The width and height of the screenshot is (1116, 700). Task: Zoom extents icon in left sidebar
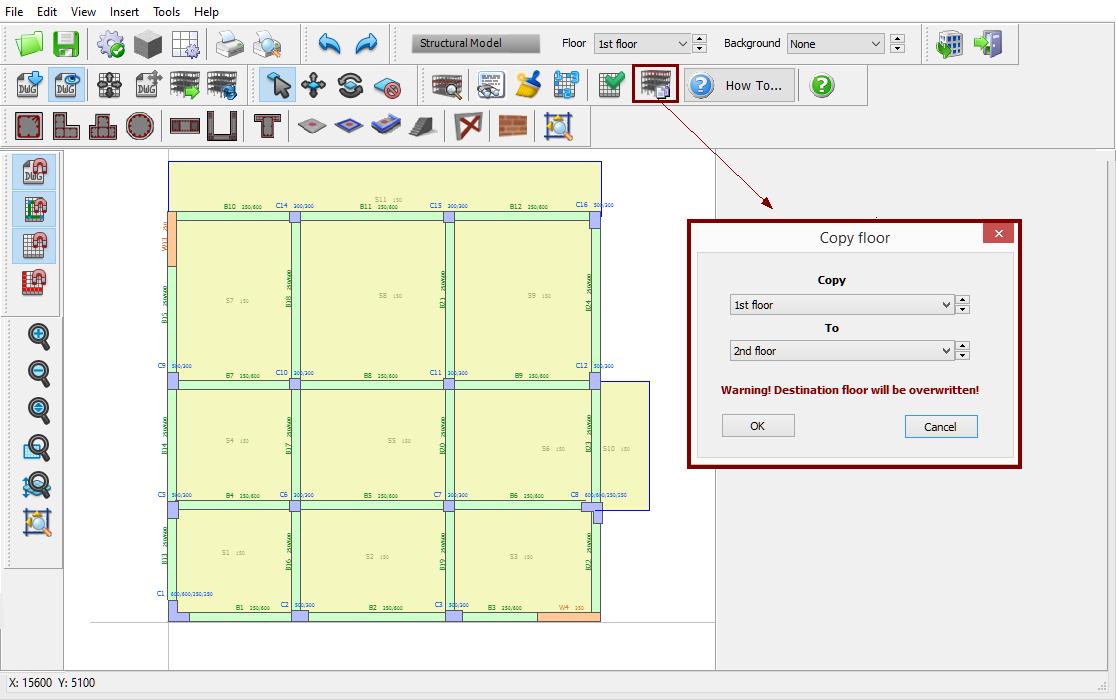37,523
